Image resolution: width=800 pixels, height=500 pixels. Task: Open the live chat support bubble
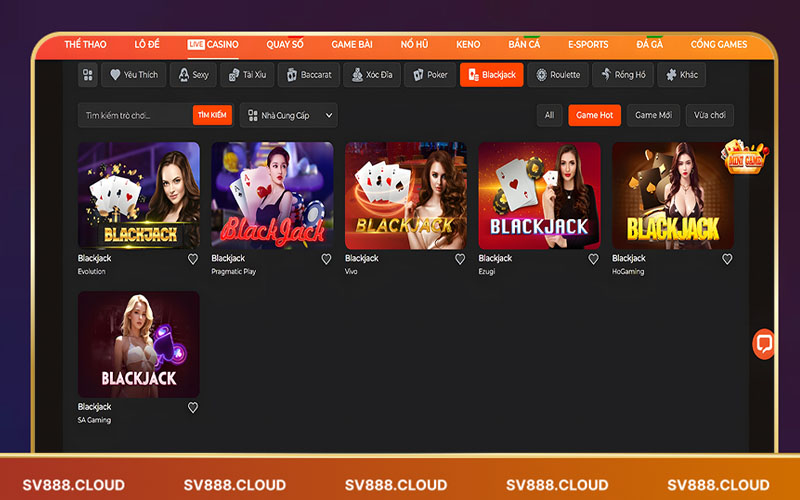point(764,344)
